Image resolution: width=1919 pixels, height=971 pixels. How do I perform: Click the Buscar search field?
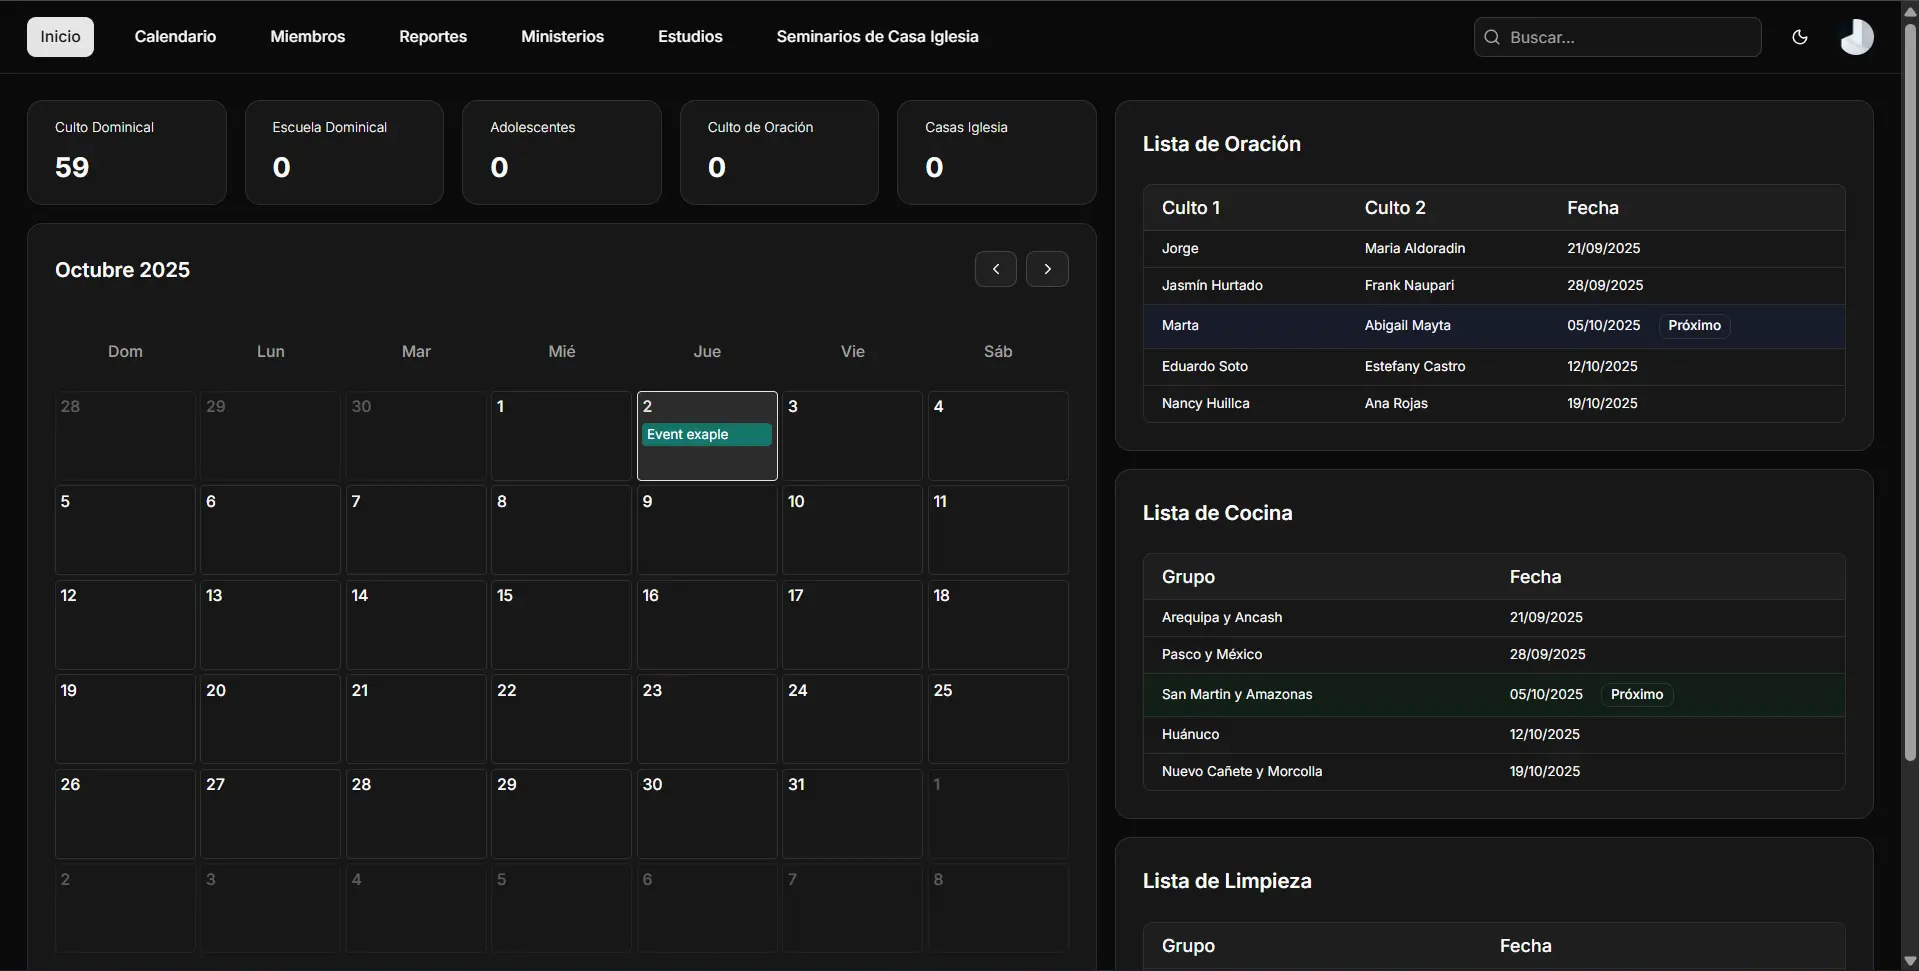(x=1630, y=37)
